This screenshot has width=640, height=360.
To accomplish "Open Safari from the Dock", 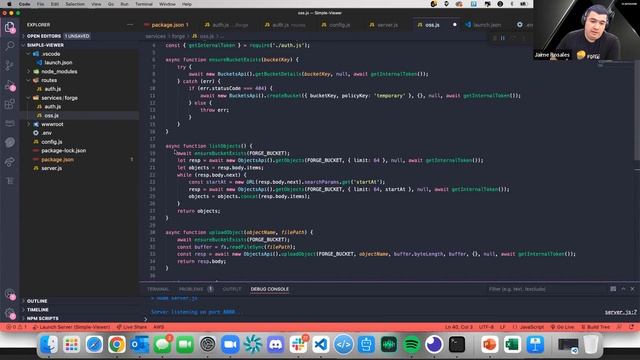I will click(94, 344).
